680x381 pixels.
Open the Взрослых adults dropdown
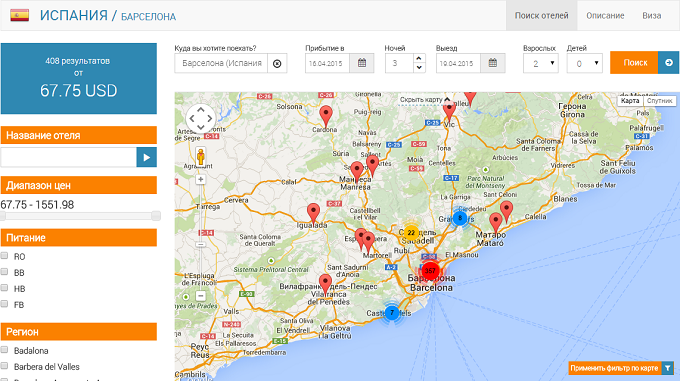[x=540, y=63]
